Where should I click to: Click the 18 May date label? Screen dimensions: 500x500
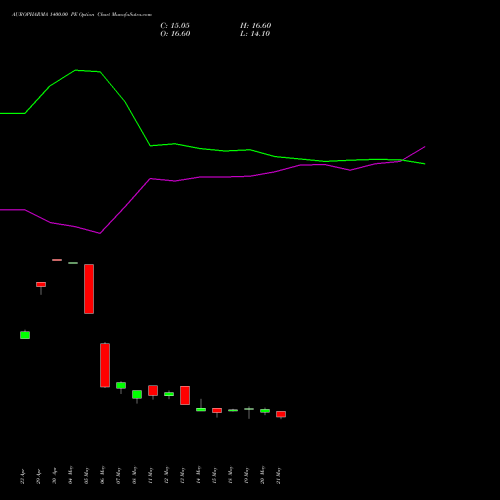coord(230,475)
